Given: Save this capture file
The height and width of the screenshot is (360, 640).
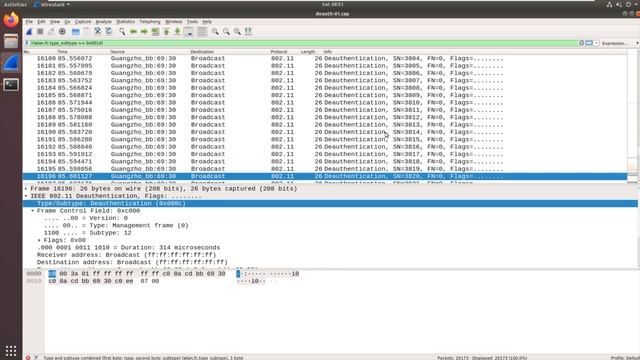Looking at the screenshot, I should [x=87, y=31].
